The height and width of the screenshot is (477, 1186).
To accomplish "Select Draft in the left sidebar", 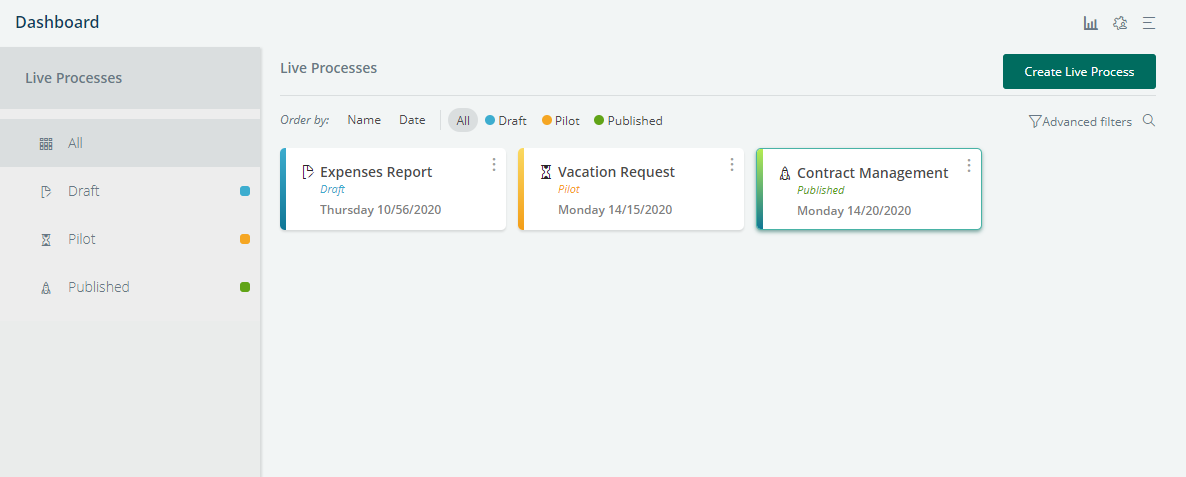I will [130, 191].
